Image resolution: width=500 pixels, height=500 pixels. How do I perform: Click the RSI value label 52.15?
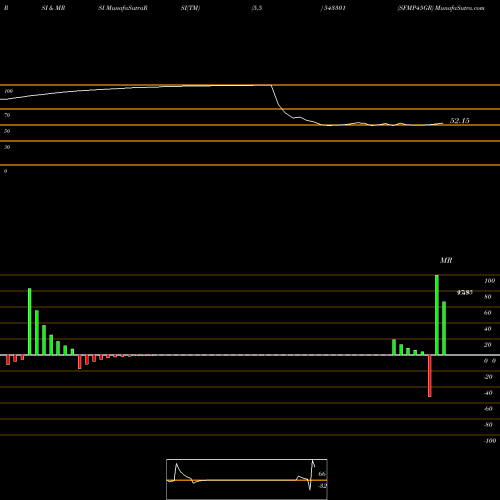point(460,121)
